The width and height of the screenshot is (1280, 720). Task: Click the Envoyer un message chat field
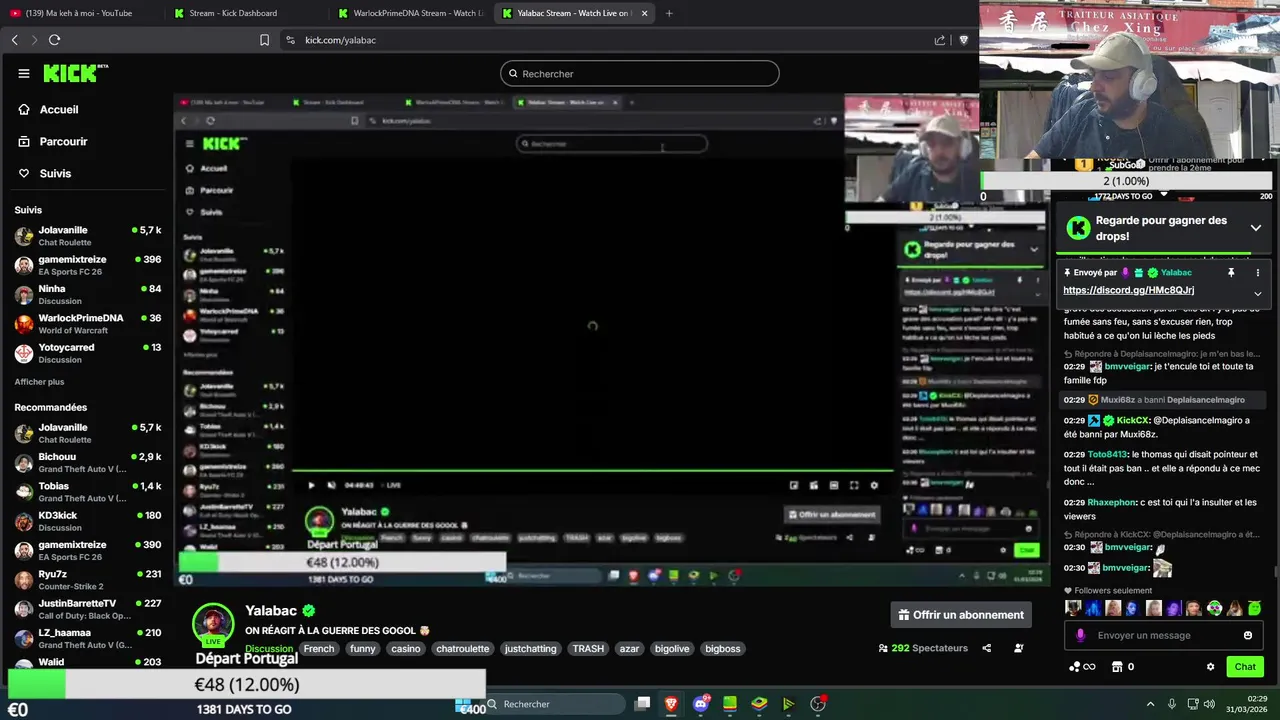tap(1165, 636)
